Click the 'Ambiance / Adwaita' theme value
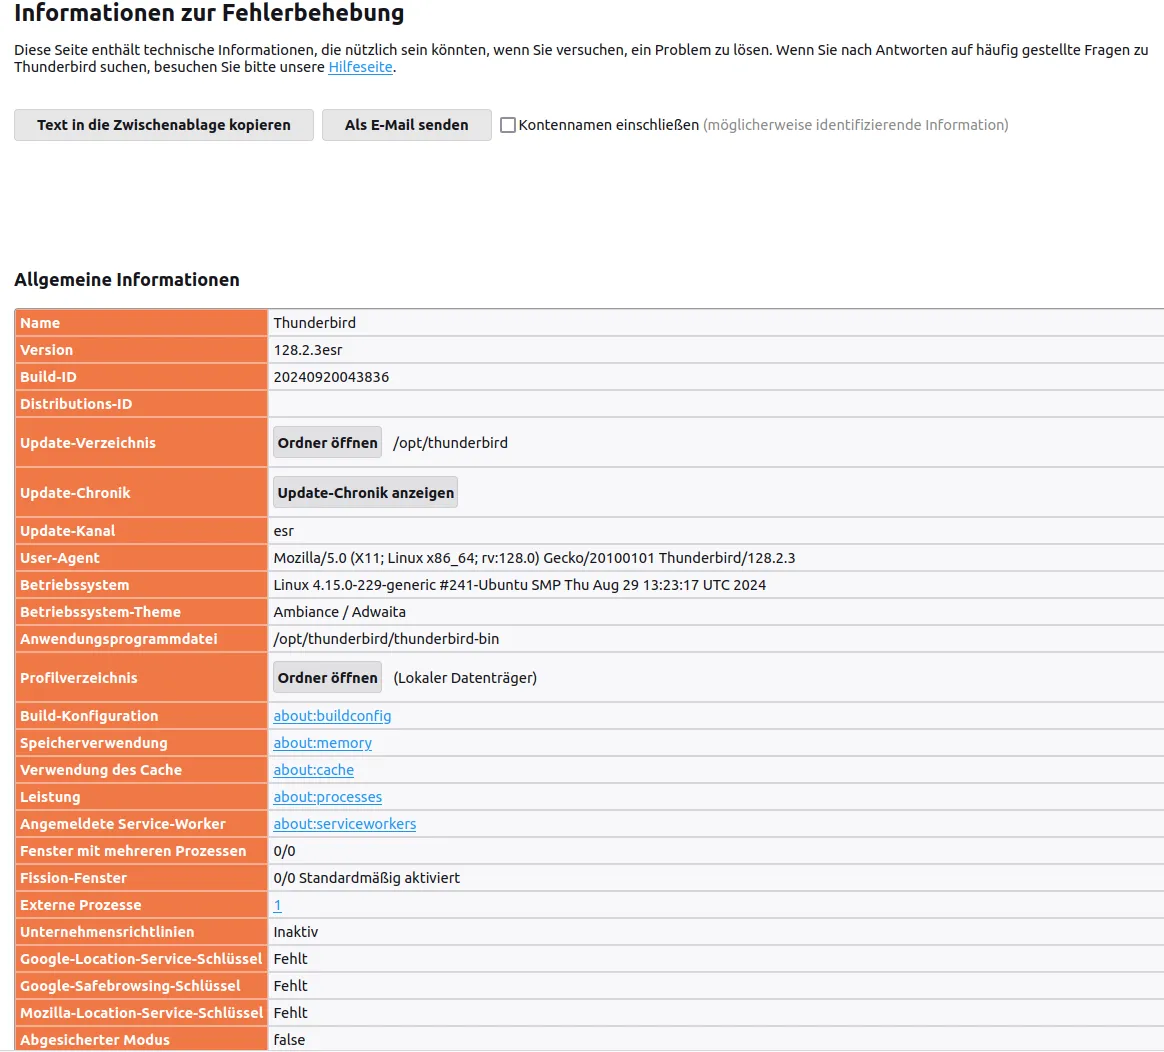The height and width of the screenshot is (1052, 1164). point(339,612)
